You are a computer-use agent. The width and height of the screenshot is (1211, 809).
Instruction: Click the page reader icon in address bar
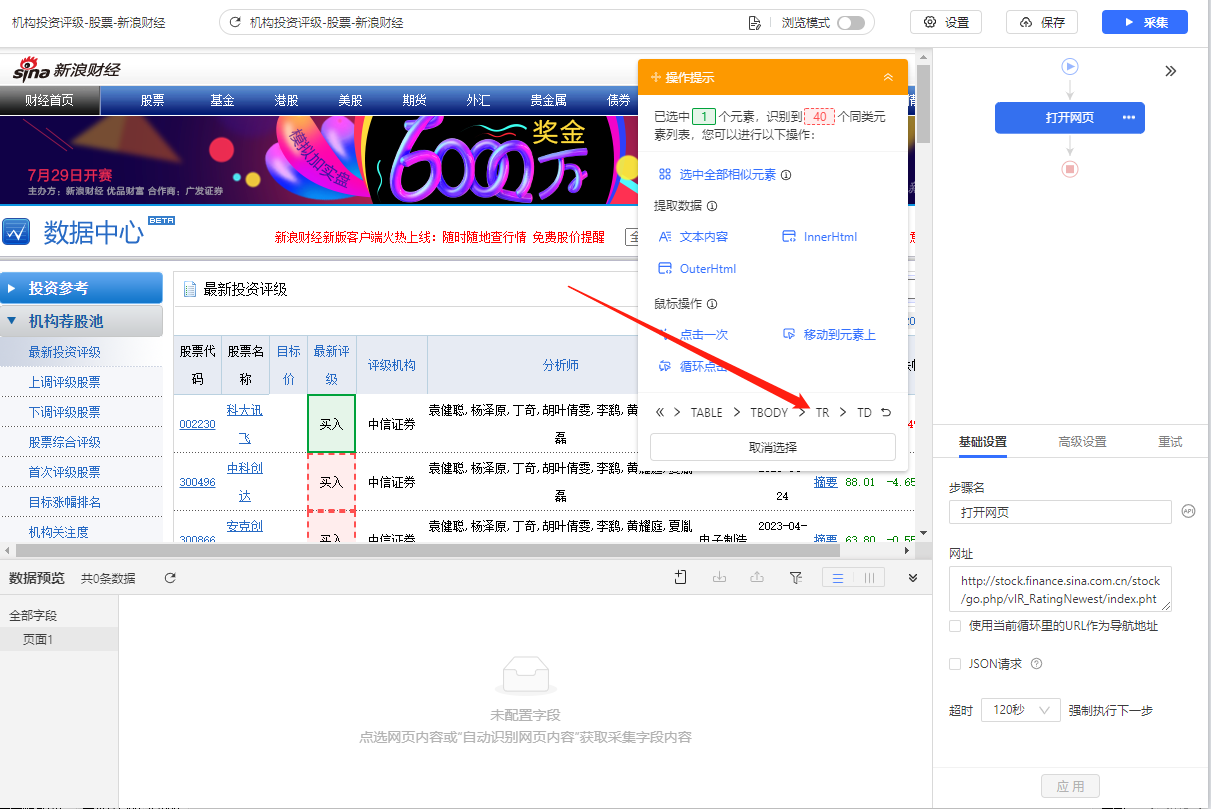(x=755, y=22)
